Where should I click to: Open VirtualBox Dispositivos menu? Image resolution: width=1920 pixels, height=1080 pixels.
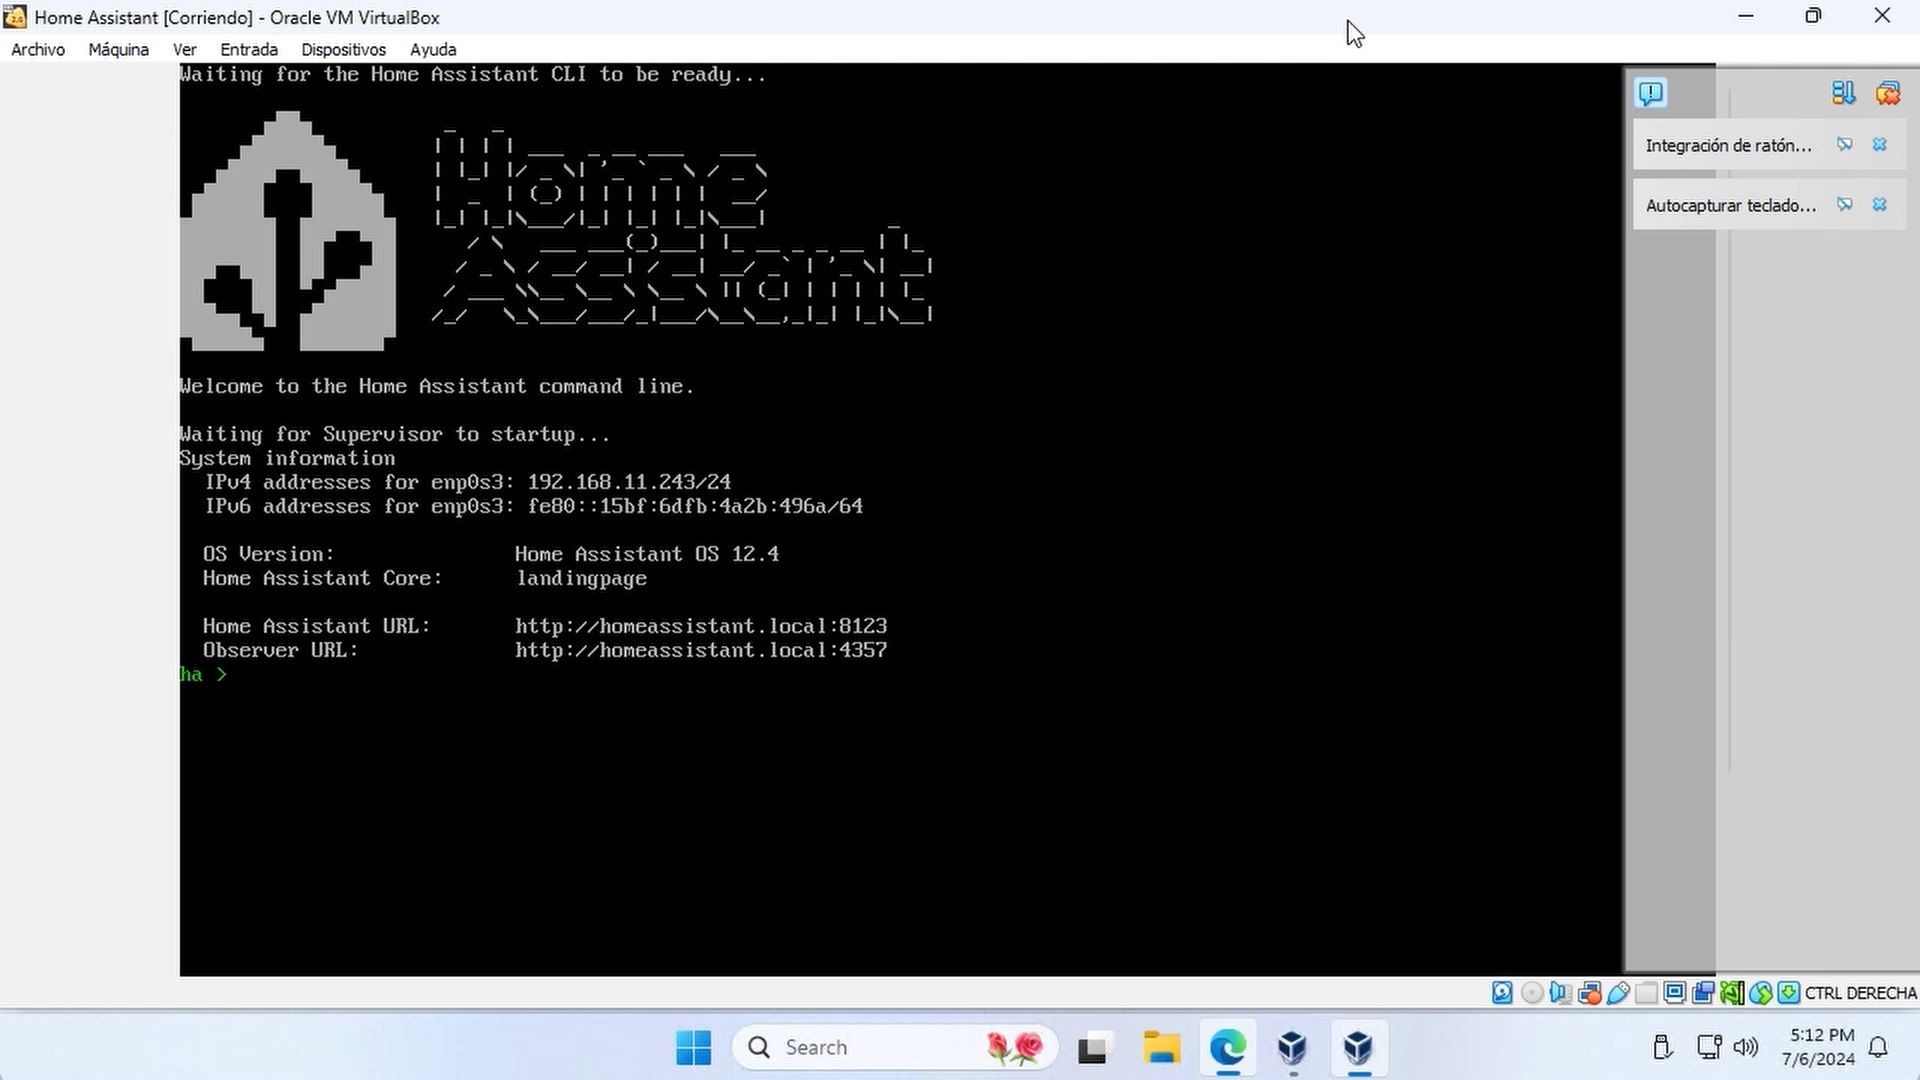pos(344,49)
